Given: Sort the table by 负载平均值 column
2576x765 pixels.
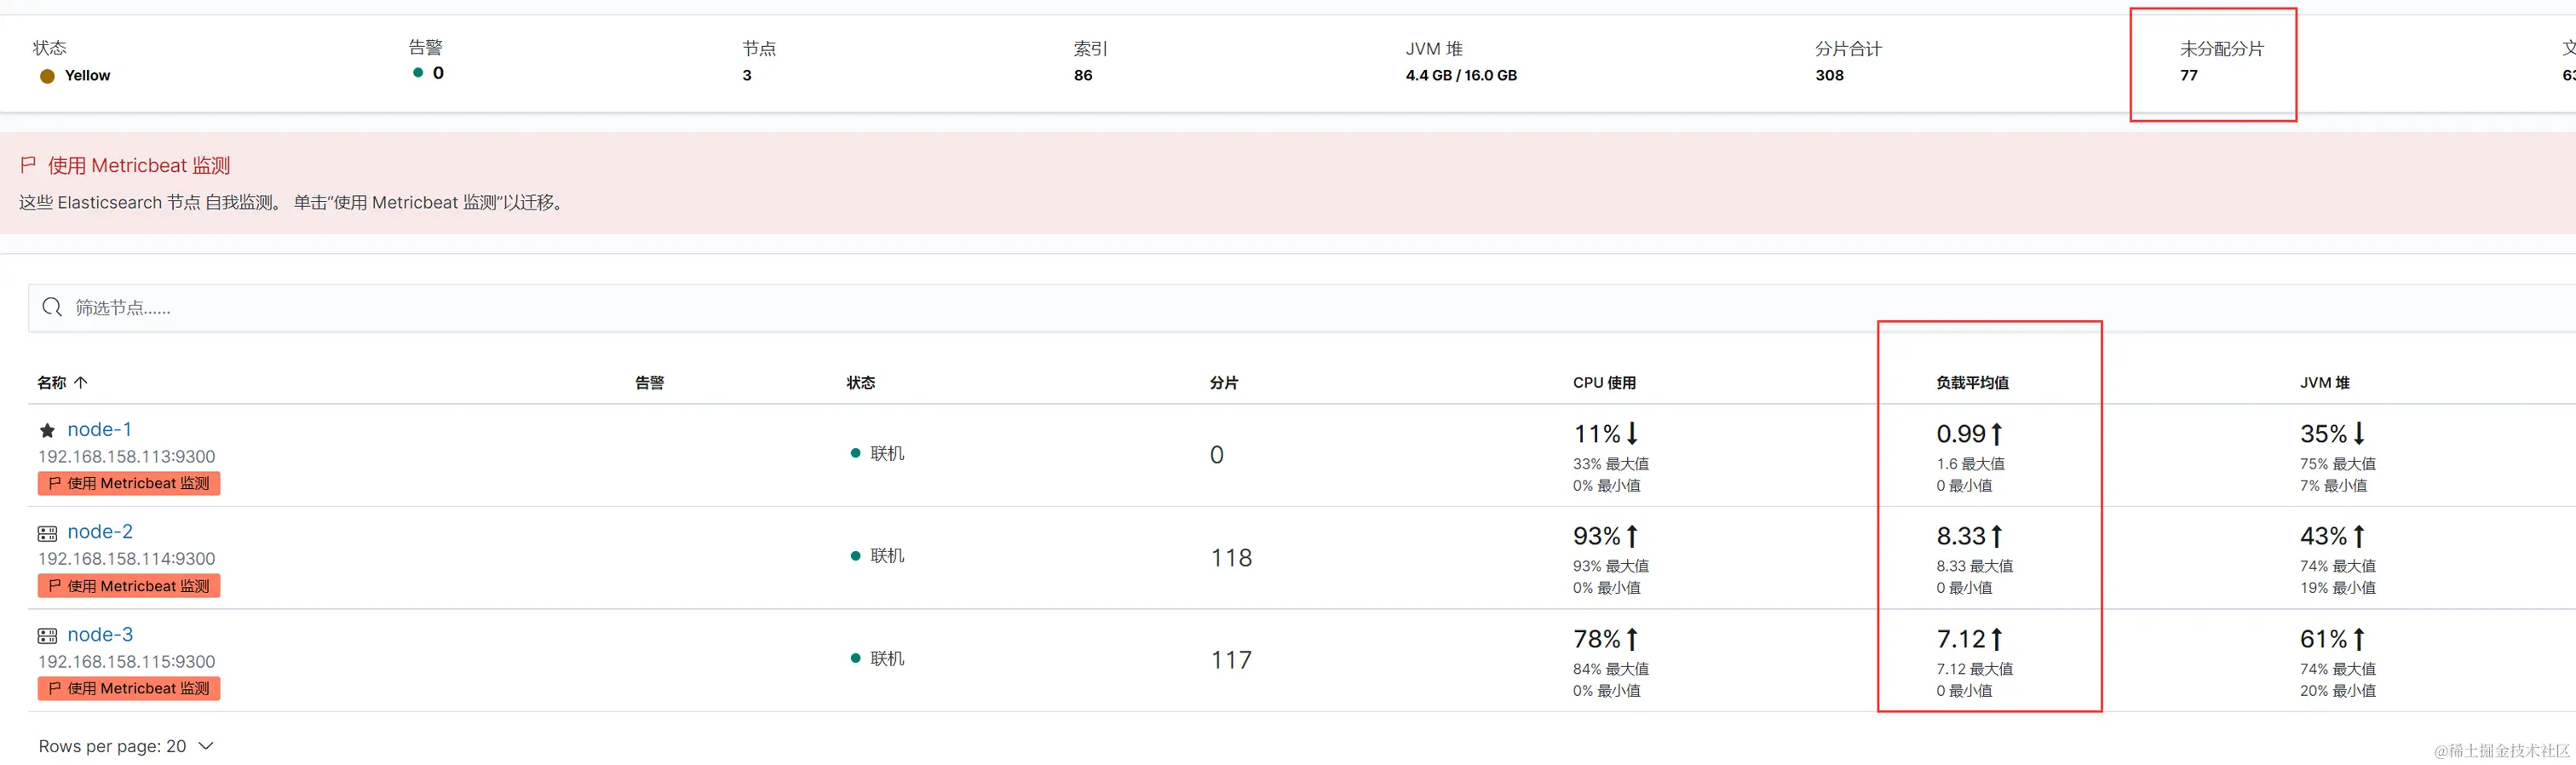Looking at the screenshot, I should point(1972,383).
